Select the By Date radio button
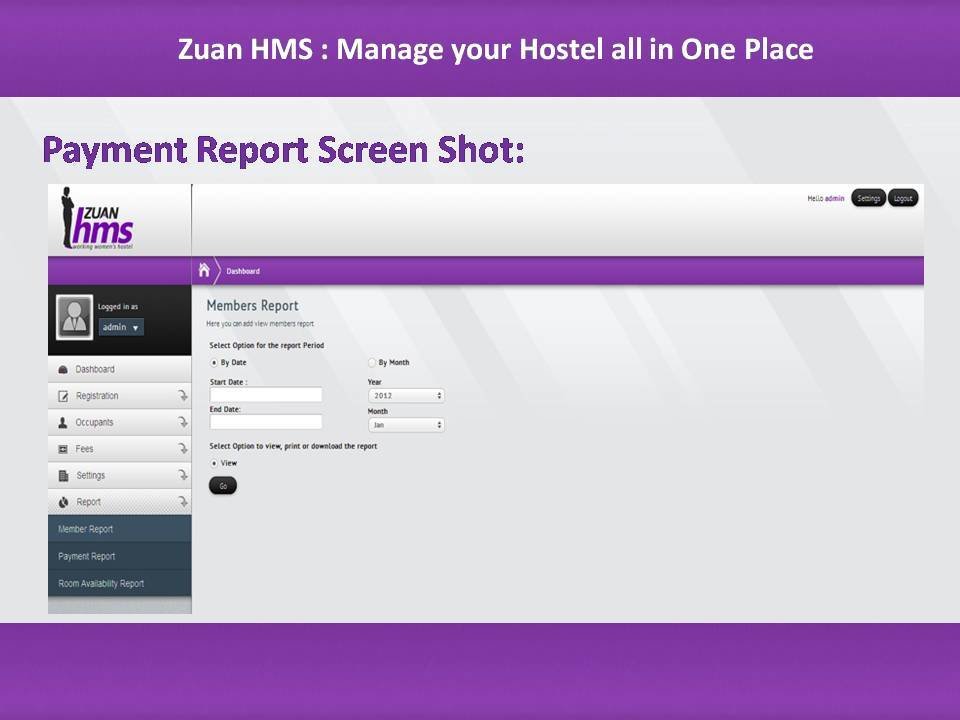Screen dimensions: 960x720 click(214, 362)
